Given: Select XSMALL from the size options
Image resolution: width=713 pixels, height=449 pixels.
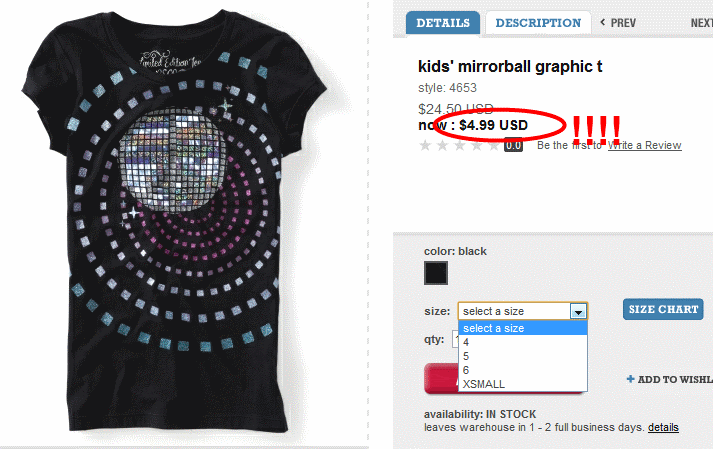Looking at the screenshot, I should (x=484, y=384).
